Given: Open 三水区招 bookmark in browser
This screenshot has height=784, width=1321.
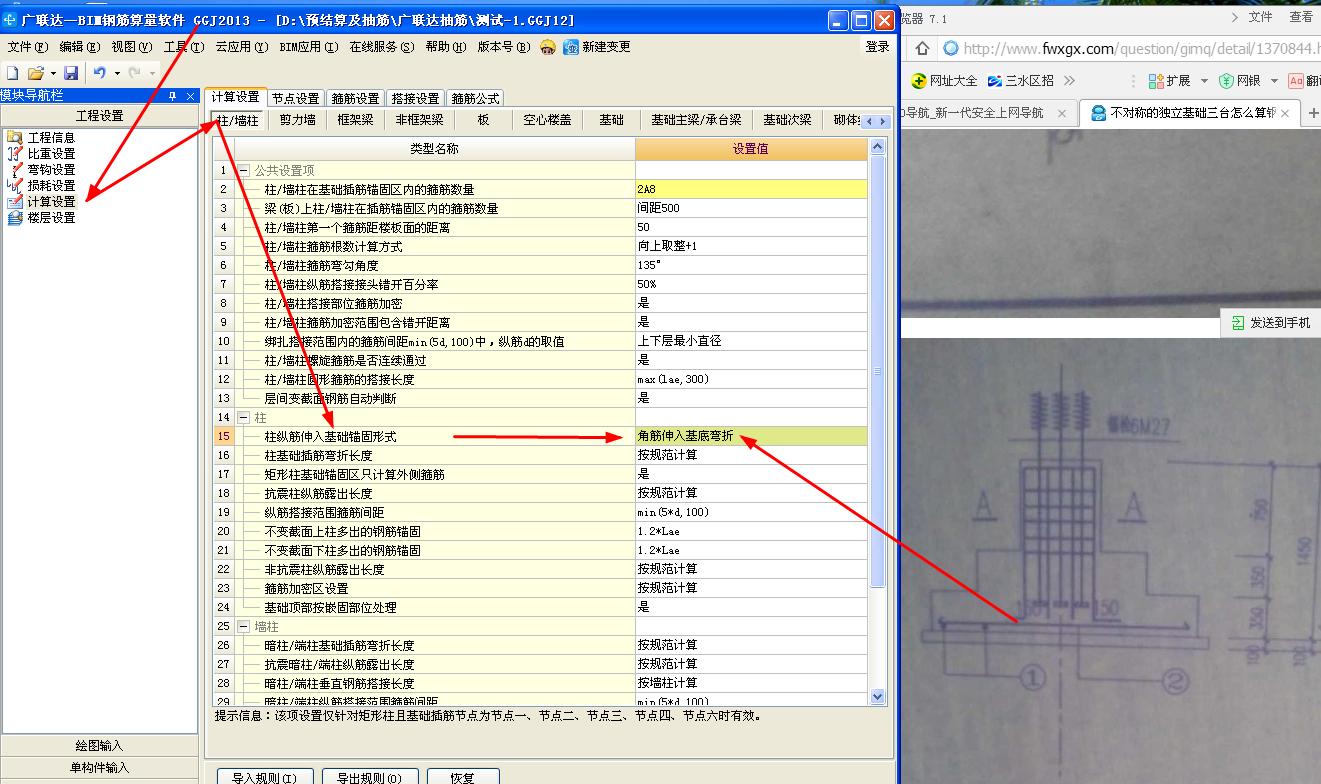Looking at the screenshot, I should pyautogui.click(x=1020, y=81).
